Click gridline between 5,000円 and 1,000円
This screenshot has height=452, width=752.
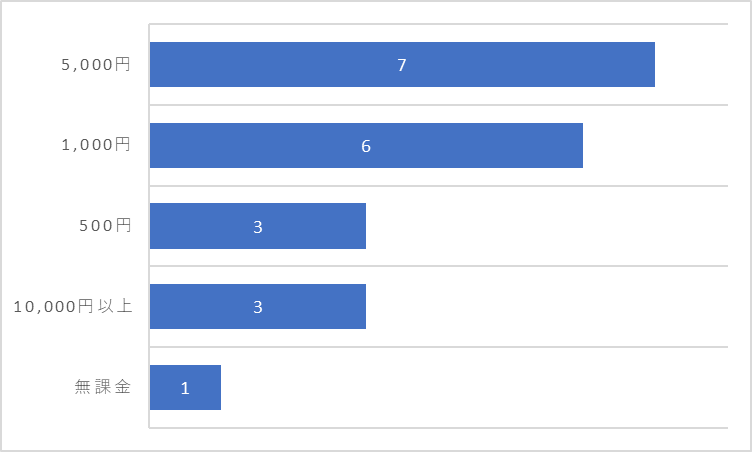[x=439, y=105]
